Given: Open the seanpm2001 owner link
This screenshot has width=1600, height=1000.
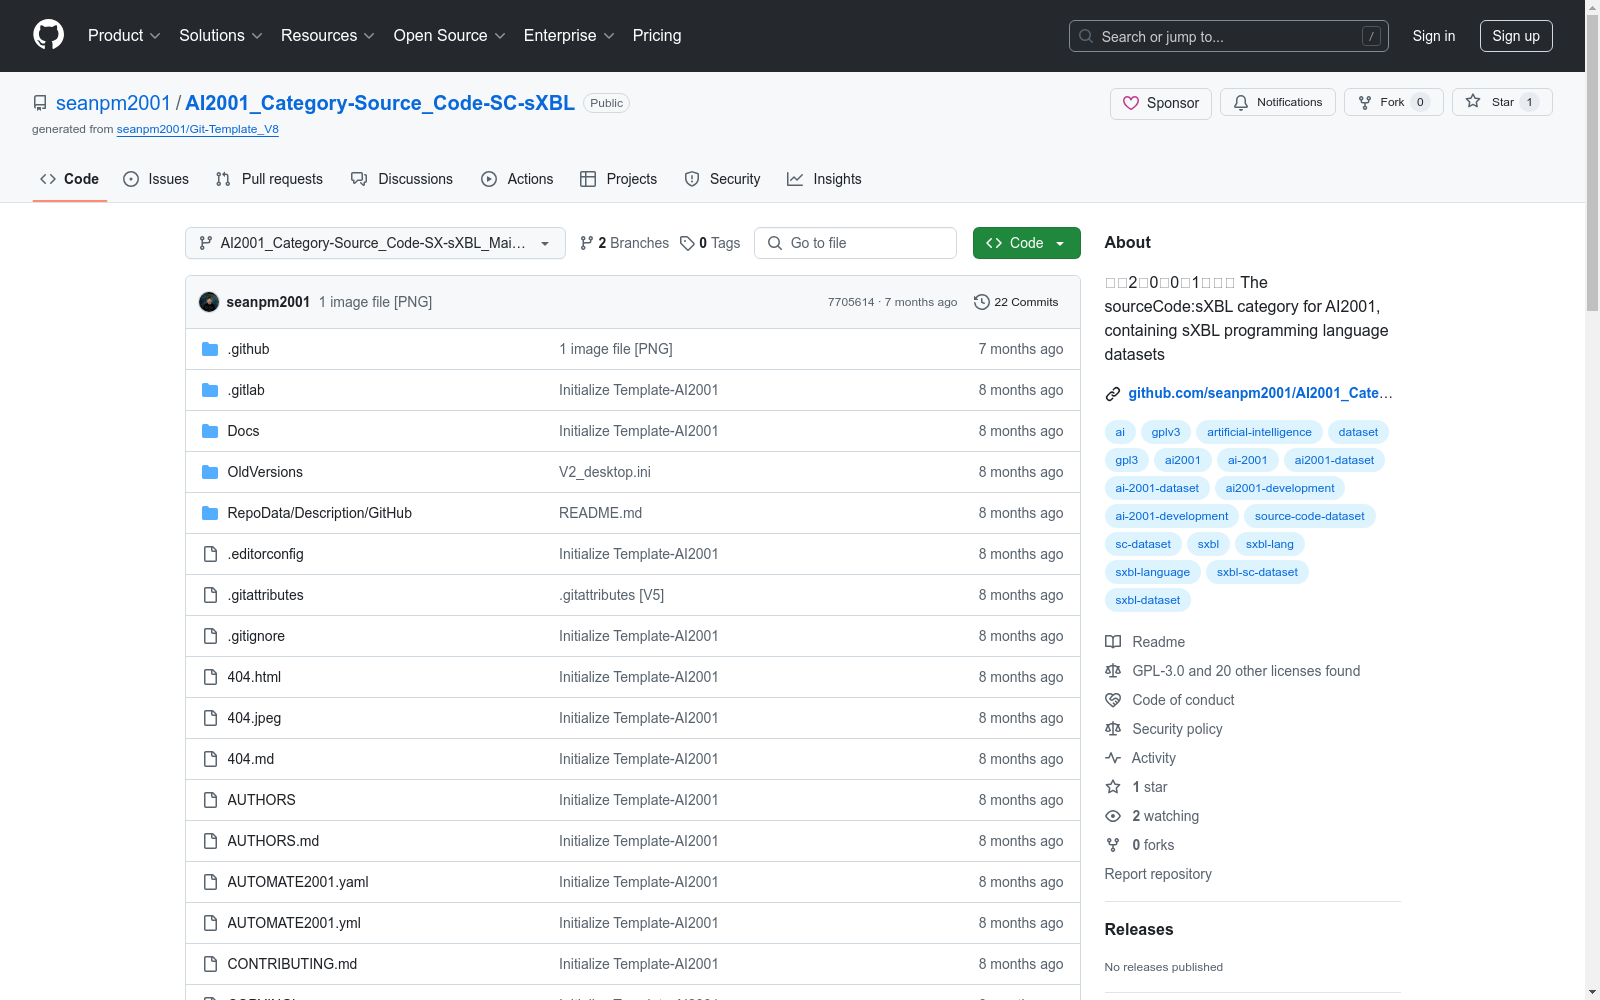Looking at the screenshot, I should click(x=113, y=103).
